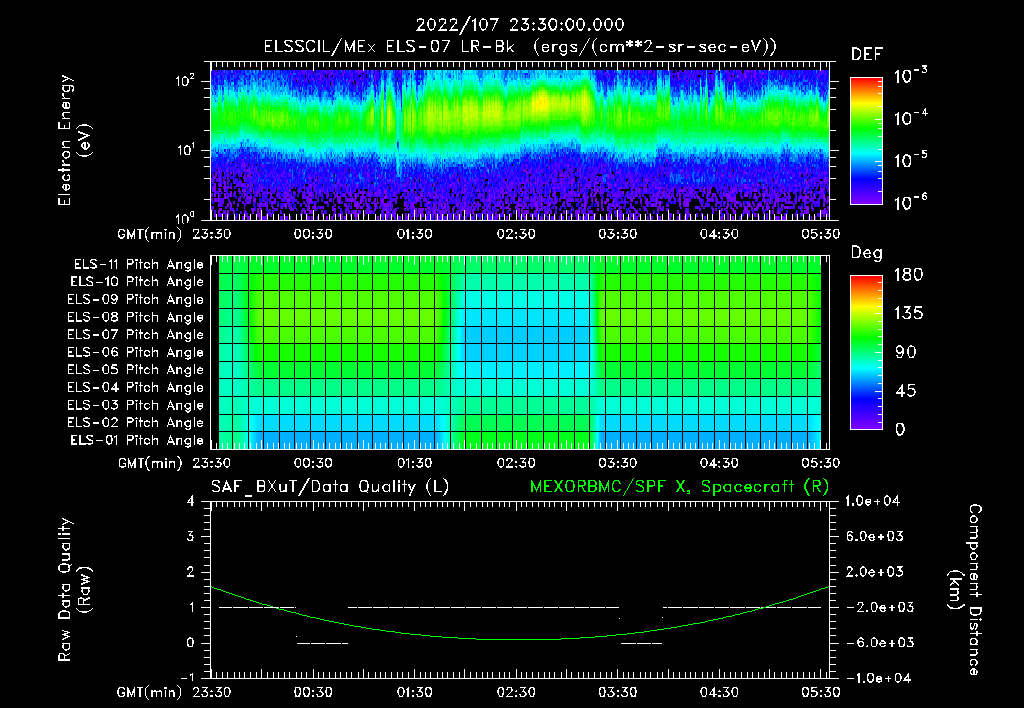Click 01:30 under the electron energy spectrogram
This screenshot has height=708, width=1024.
click(x=415, y=234)
